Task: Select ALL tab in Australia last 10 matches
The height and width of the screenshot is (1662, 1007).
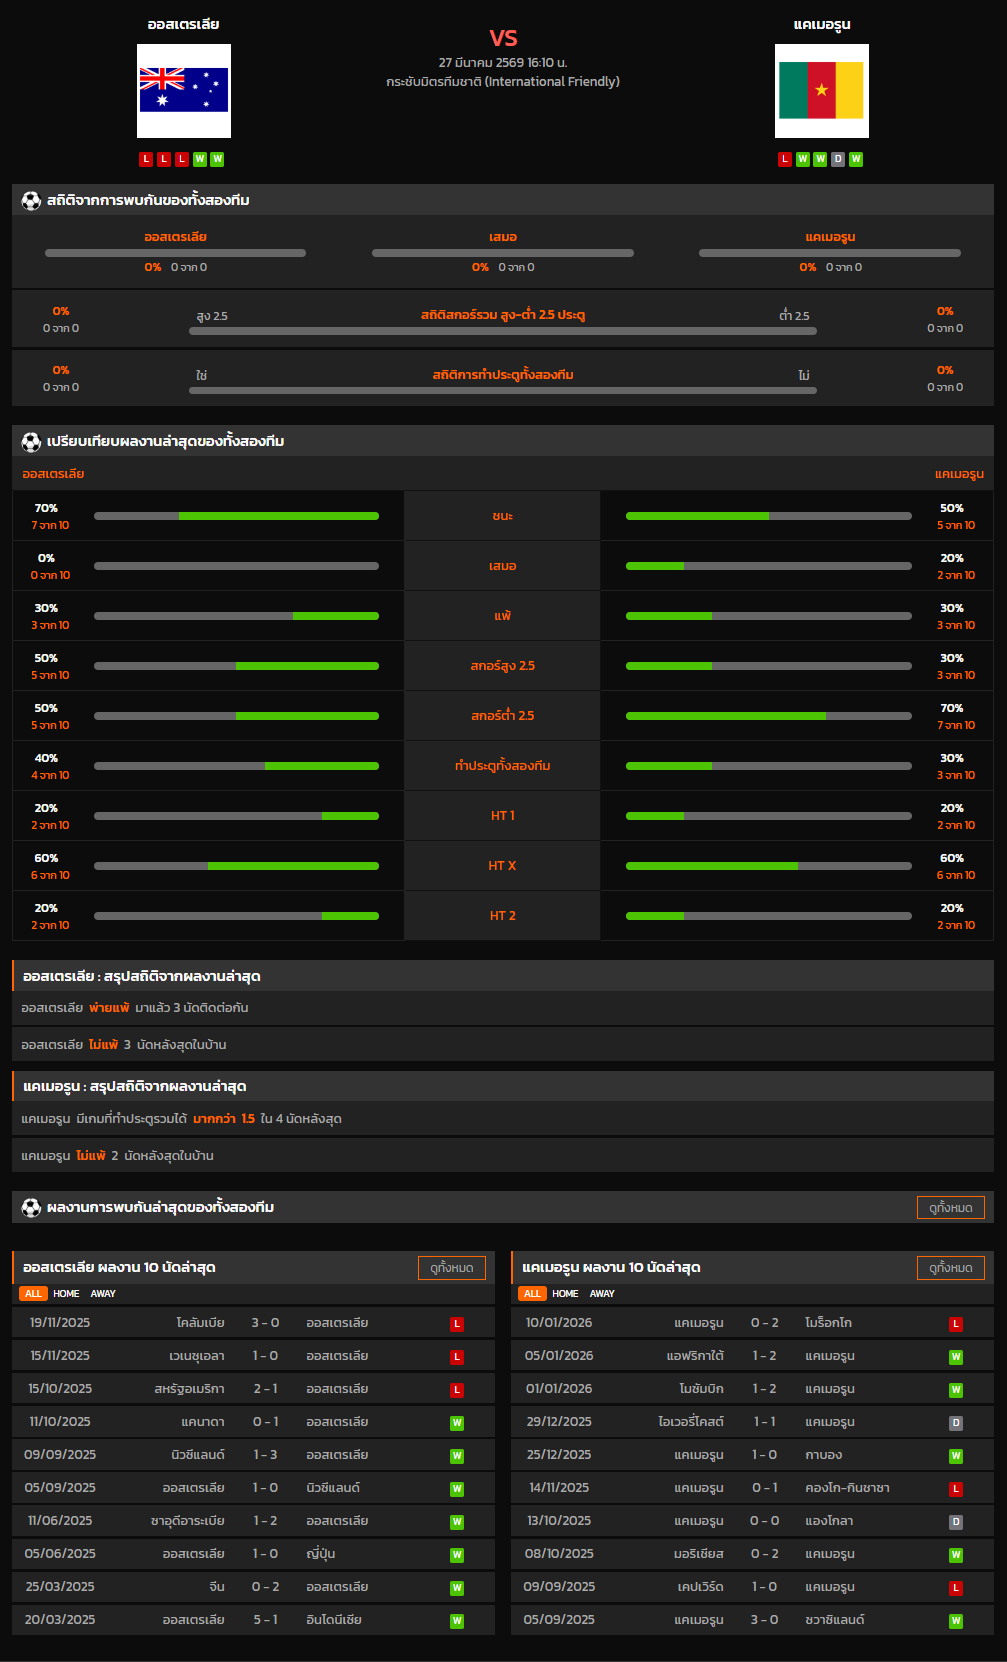Action: pos(33,1294)
